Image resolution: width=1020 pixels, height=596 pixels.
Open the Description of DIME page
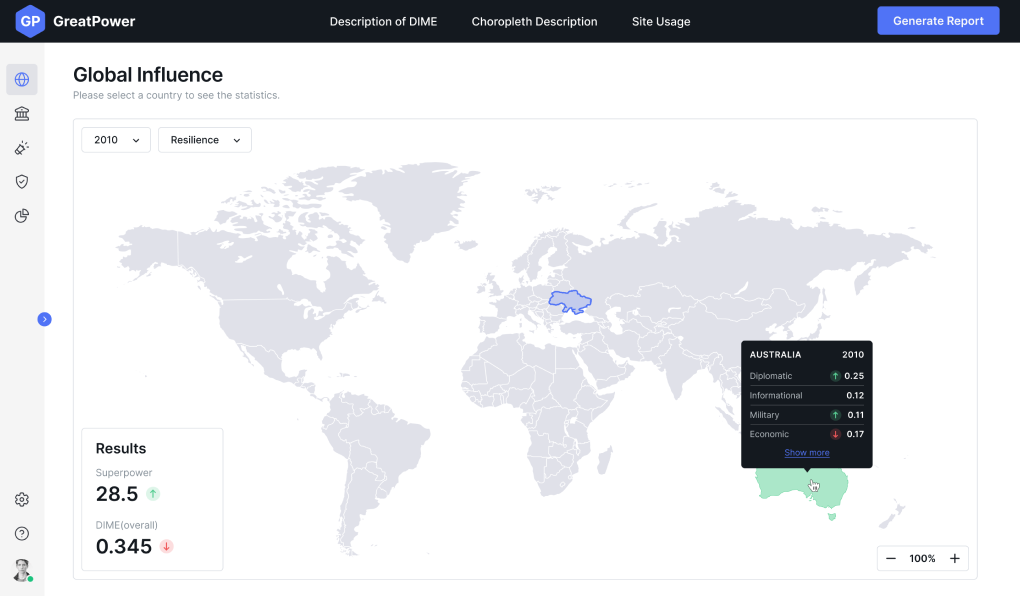pyautogui.click(x=383, y=21)
